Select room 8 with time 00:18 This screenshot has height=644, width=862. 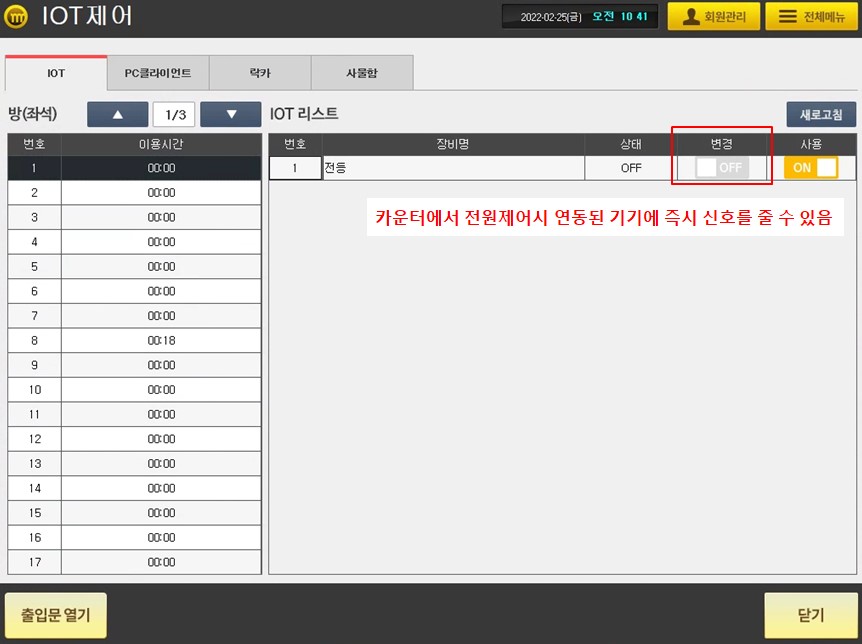tap(135, 340)
